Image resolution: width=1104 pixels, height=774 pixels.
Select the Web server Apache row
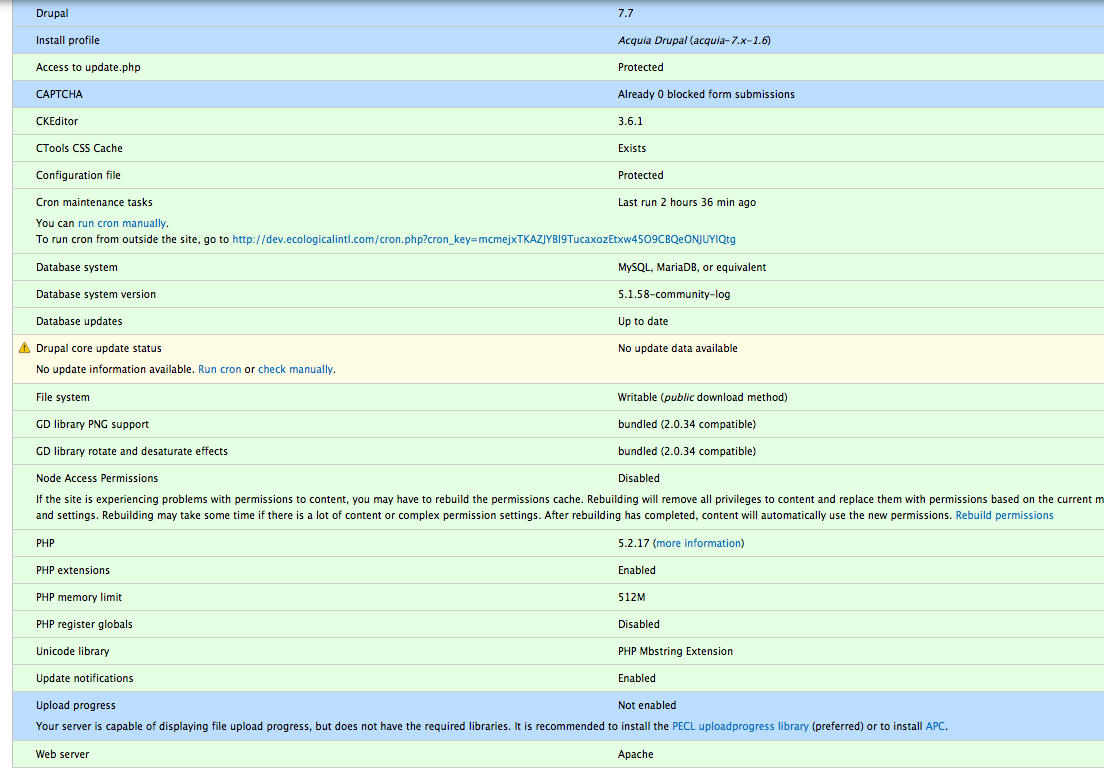pyautogui.click(x=558, y=754)
